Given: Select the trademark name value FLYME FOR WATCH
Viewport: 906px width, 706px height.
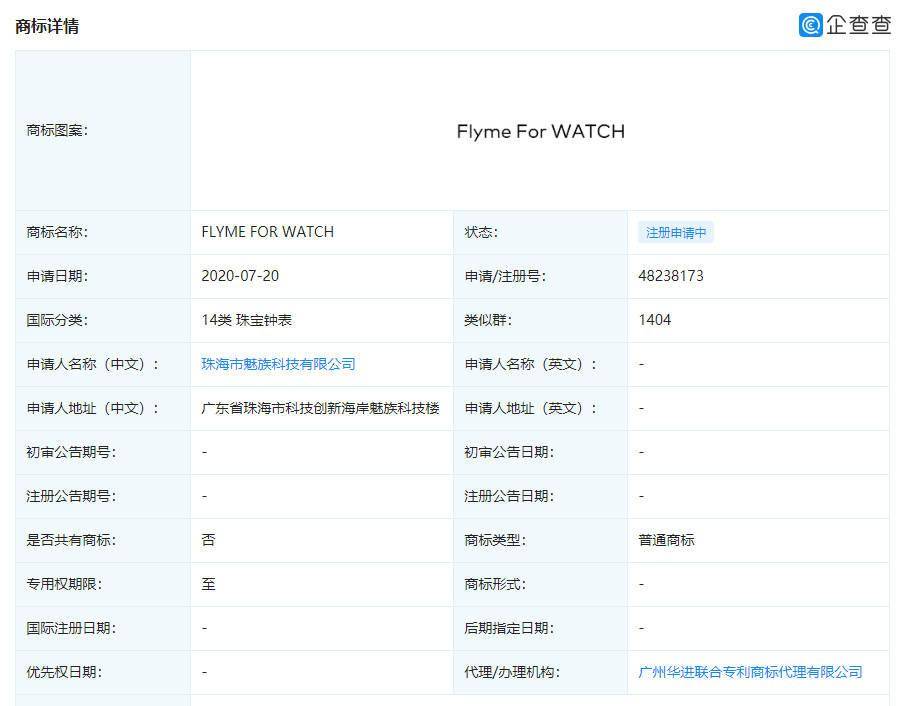Looking at the screenshot, I should [x=268, y=232].
